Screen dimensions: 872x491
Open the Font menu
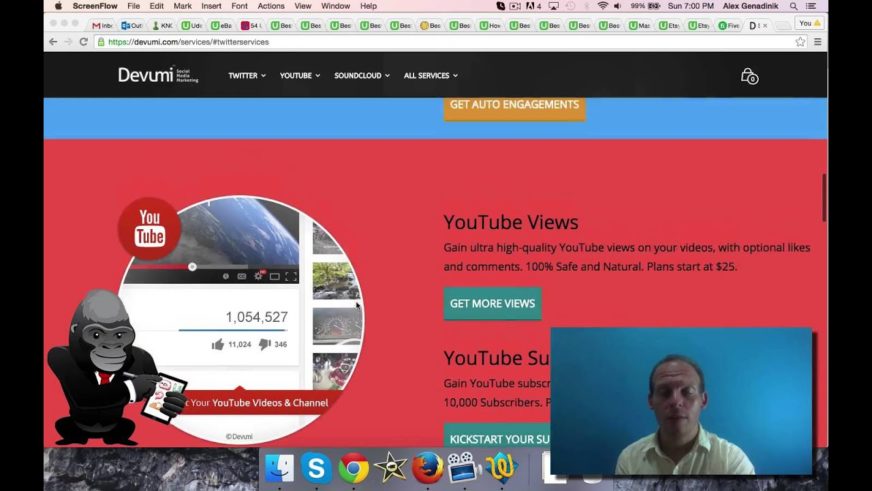pos(239,6)
